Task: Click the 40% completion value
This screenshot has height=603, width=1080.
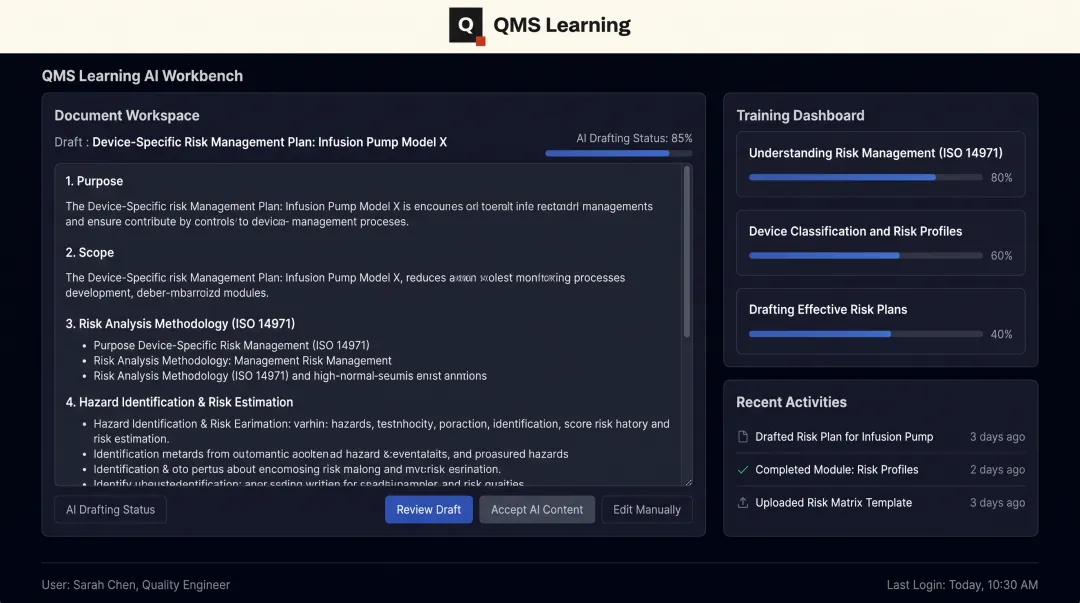Action: [x=1001, y=334]
